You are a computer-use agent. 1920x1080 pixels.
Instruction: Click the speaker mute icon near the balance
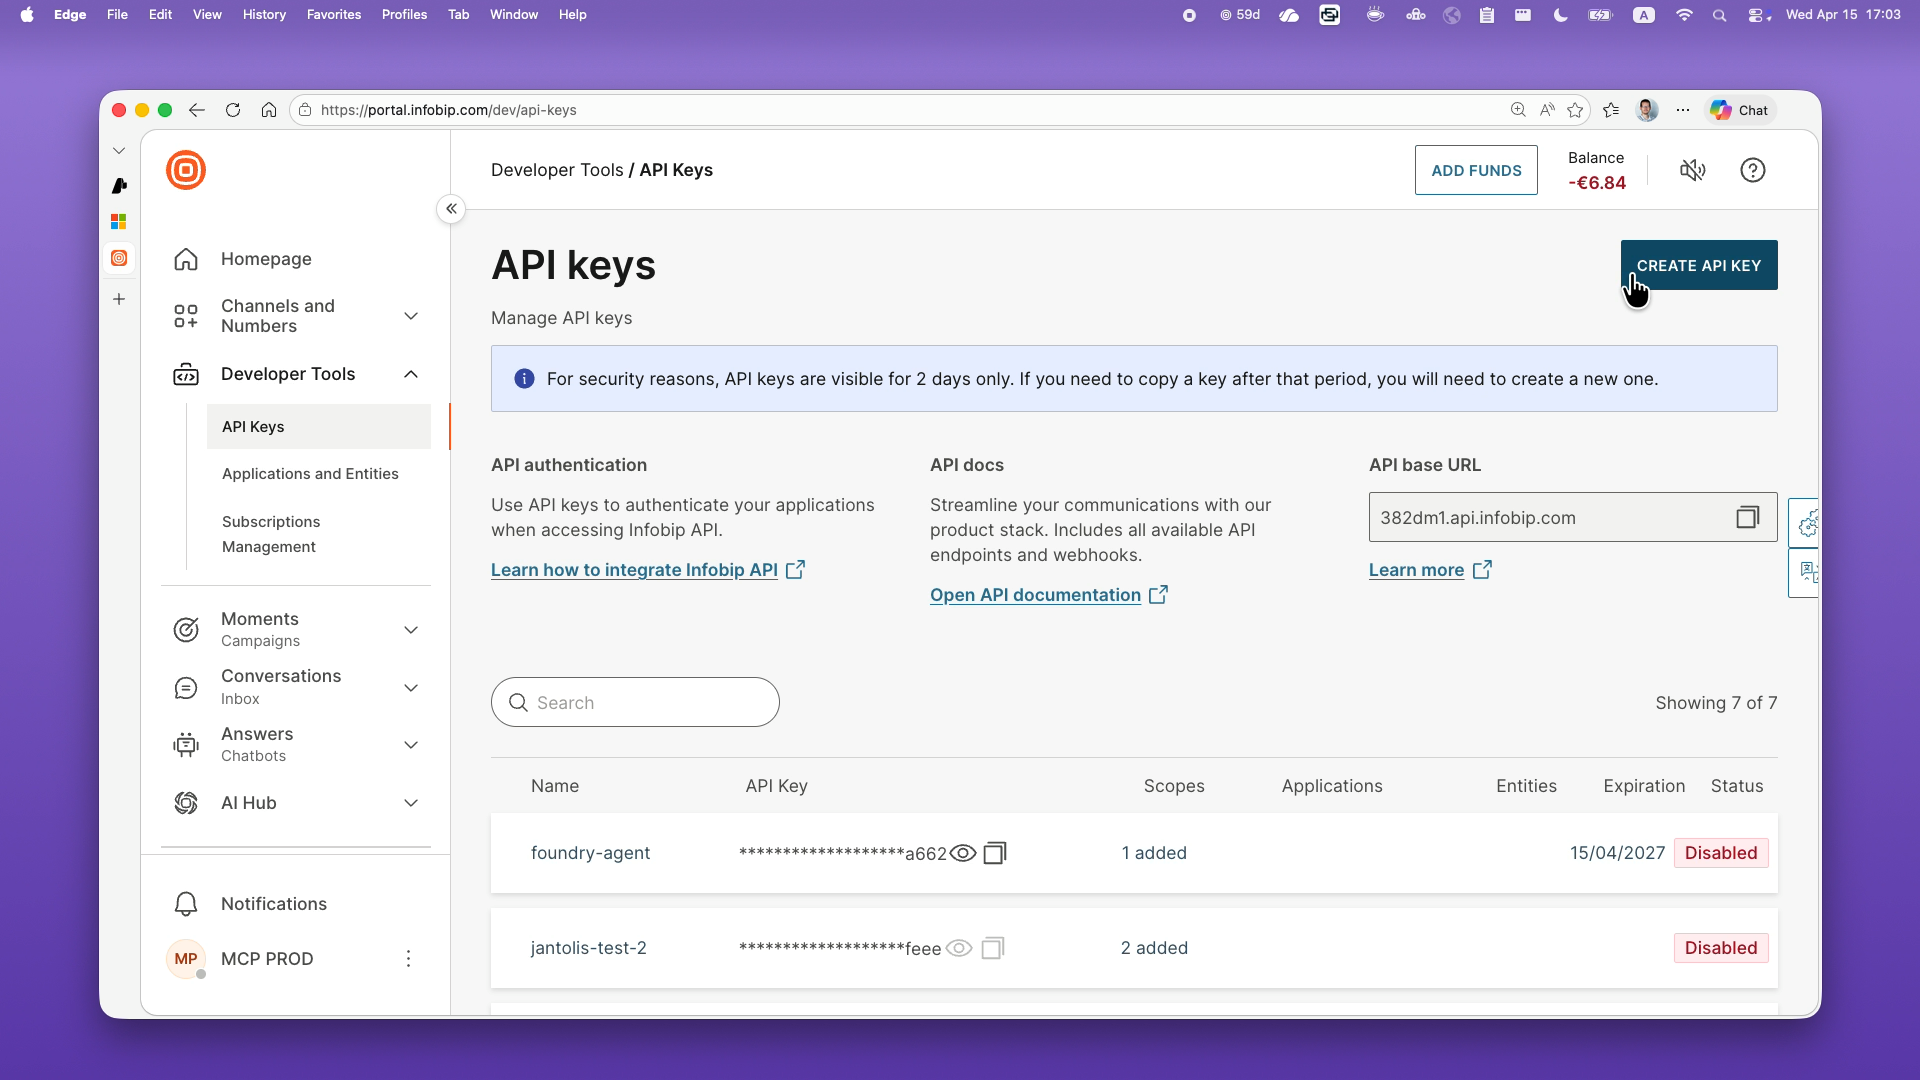pyautogui.click(x=1693, y=170)
